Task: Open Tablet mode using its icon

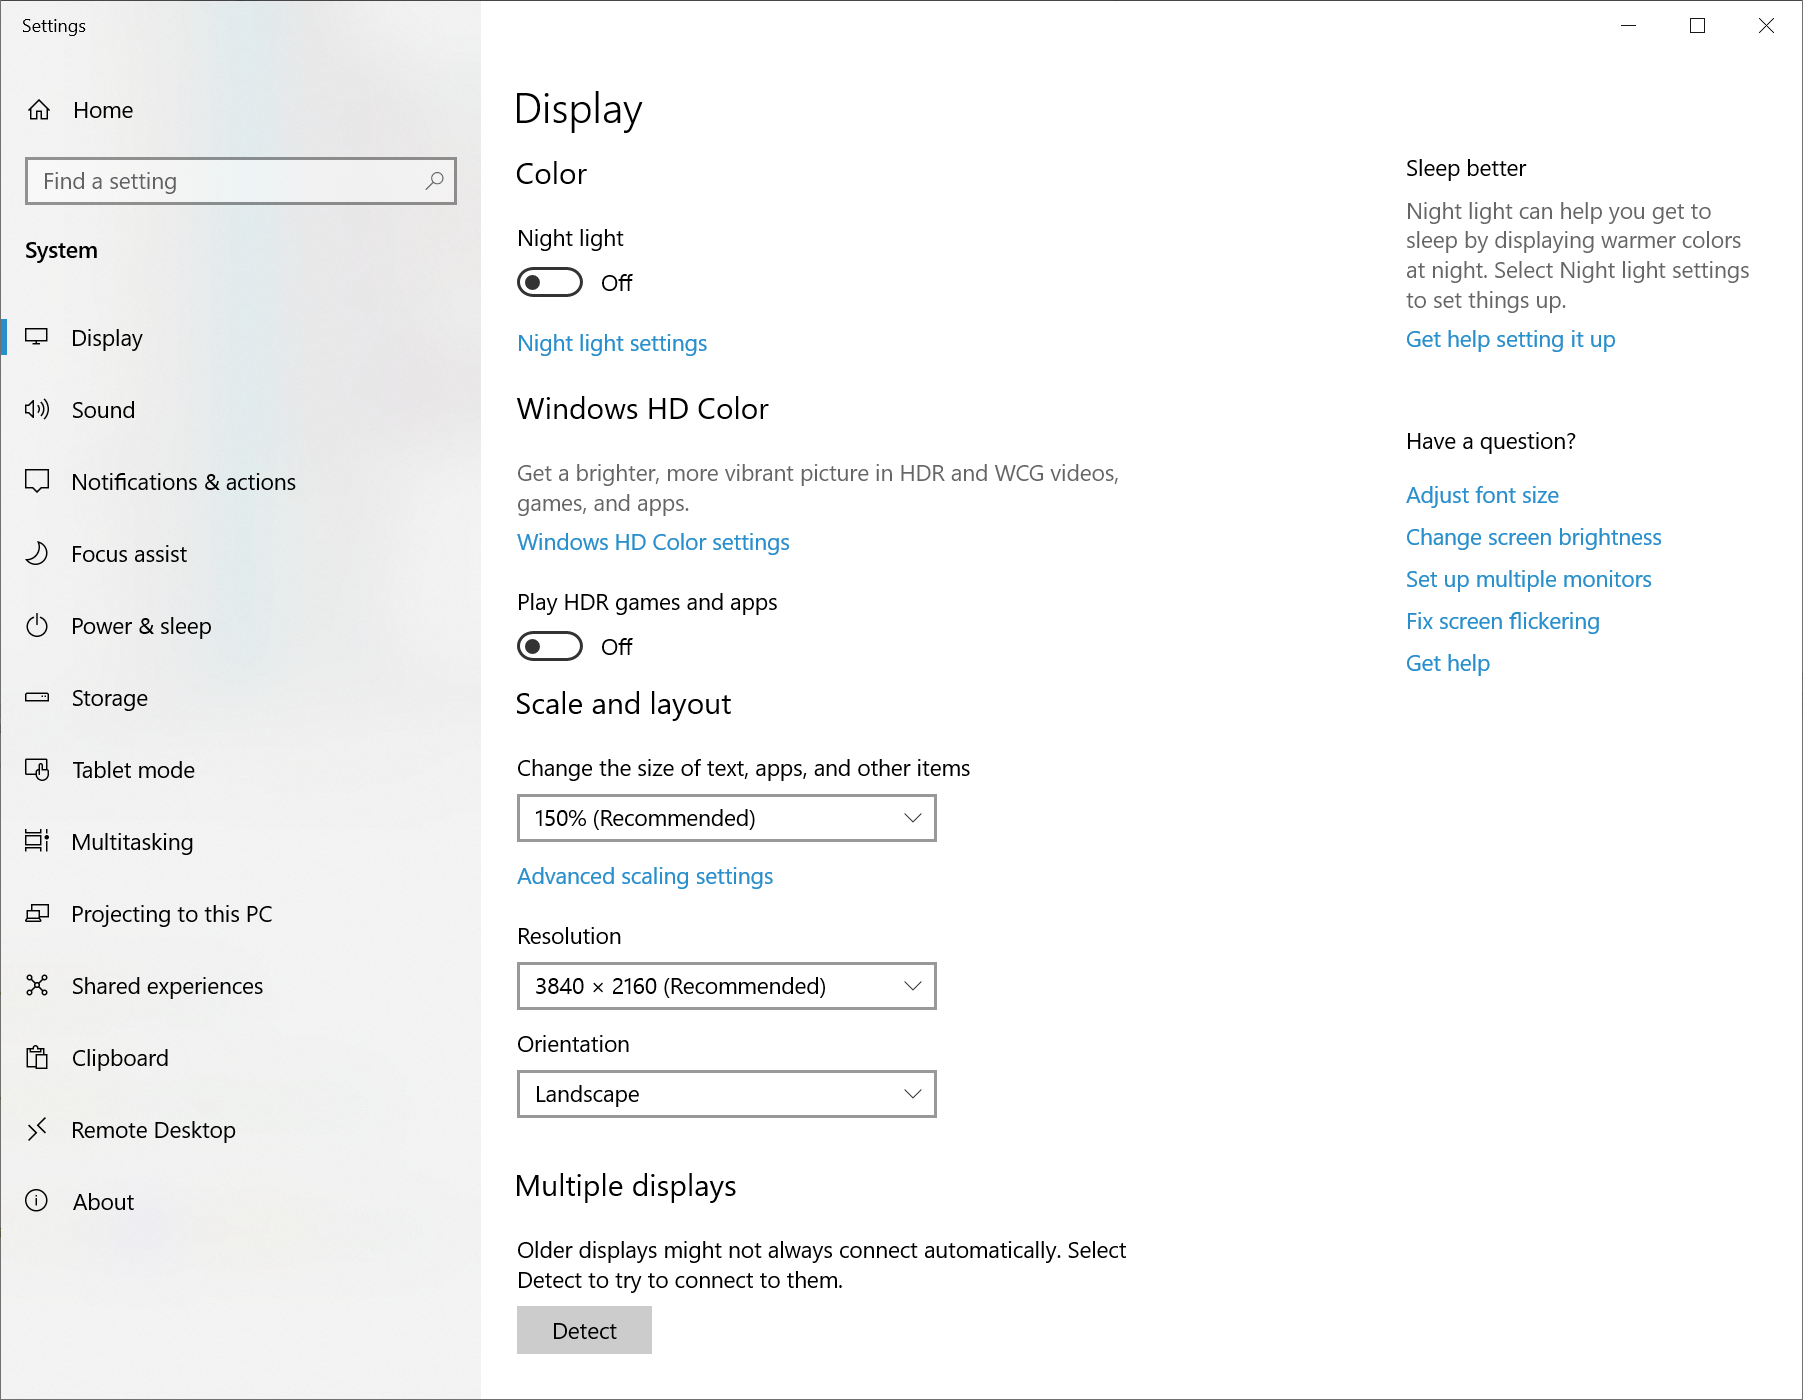Action: coord(37,769)
